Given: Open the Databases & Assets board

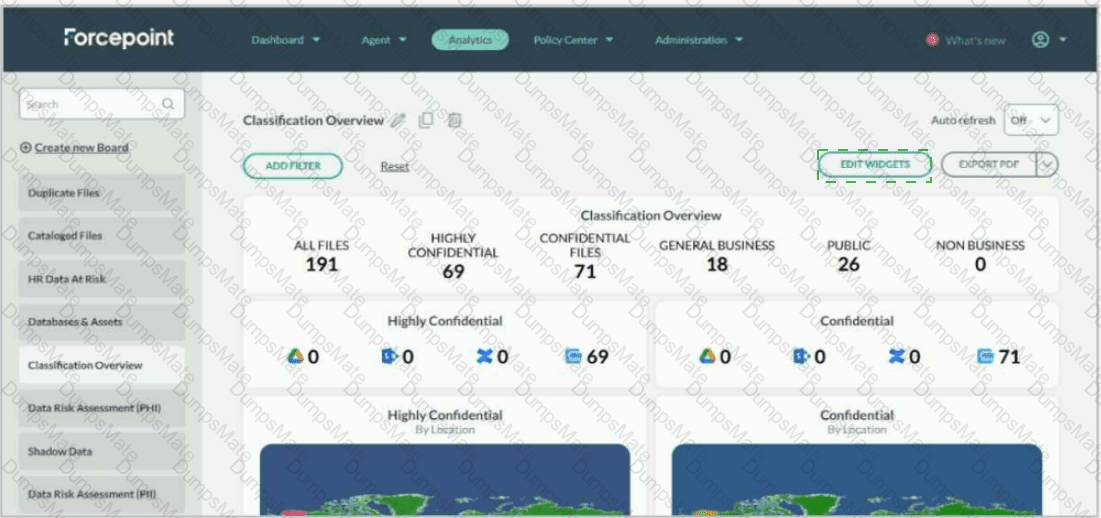Looking at the screenshot, I should [x=102, y=321].
